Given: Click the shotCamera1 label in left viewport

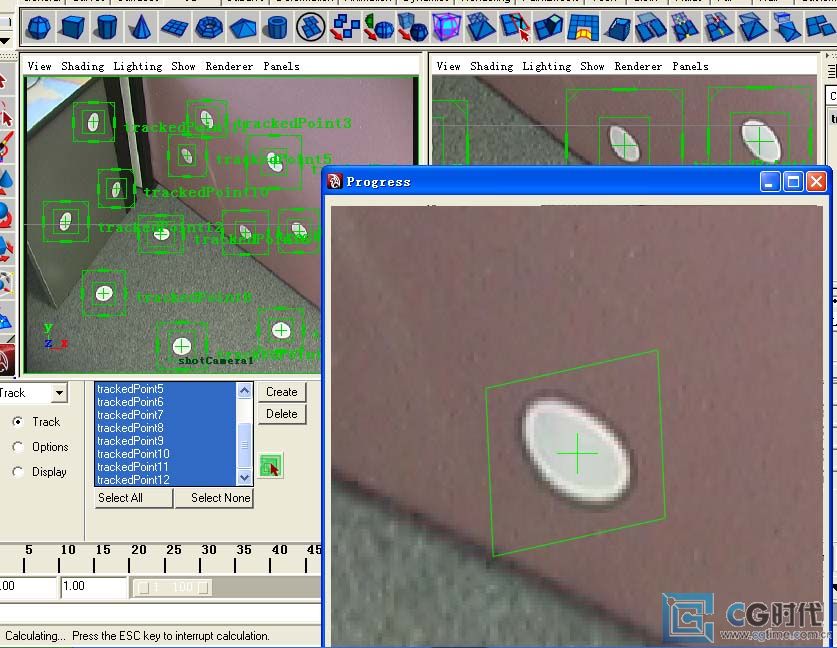Looking at the screenshot, I should tap(216, 361).
